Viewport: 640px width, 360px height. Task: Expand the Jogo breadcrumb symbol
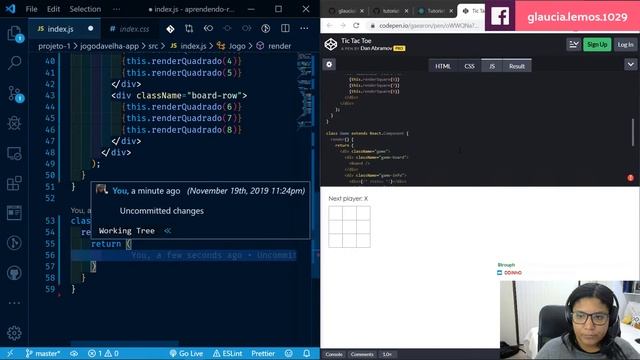coord(231,46)
